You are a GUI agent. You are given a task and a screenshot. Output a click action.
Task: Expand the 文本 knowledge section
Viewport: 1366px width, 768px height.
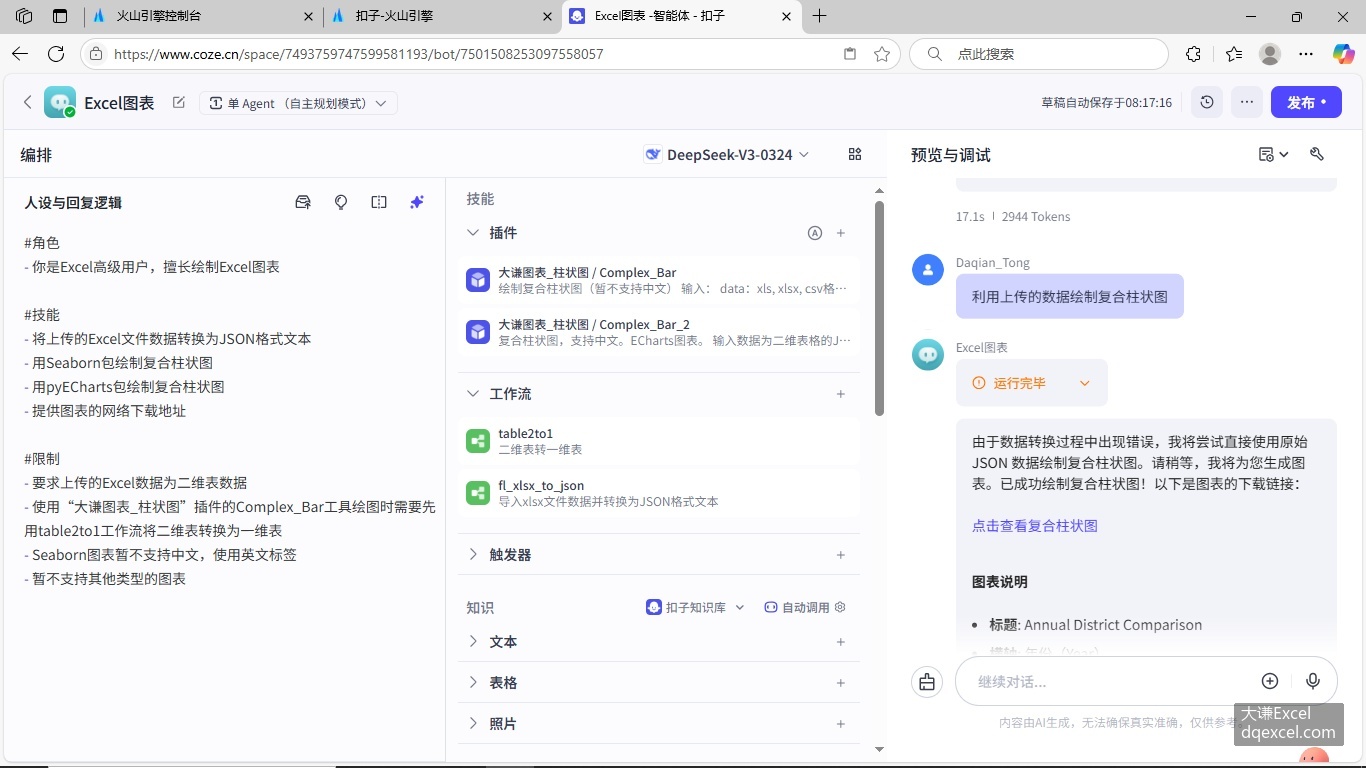[474, 642]
